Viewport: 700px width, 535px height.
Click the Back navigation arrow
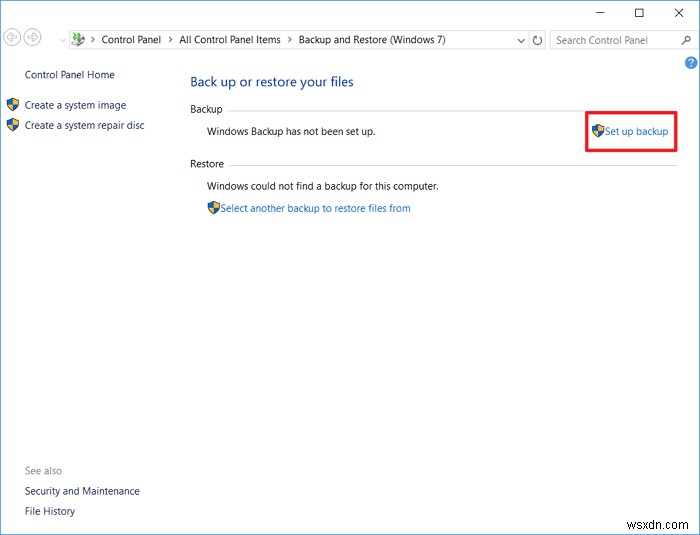point(12,37)
